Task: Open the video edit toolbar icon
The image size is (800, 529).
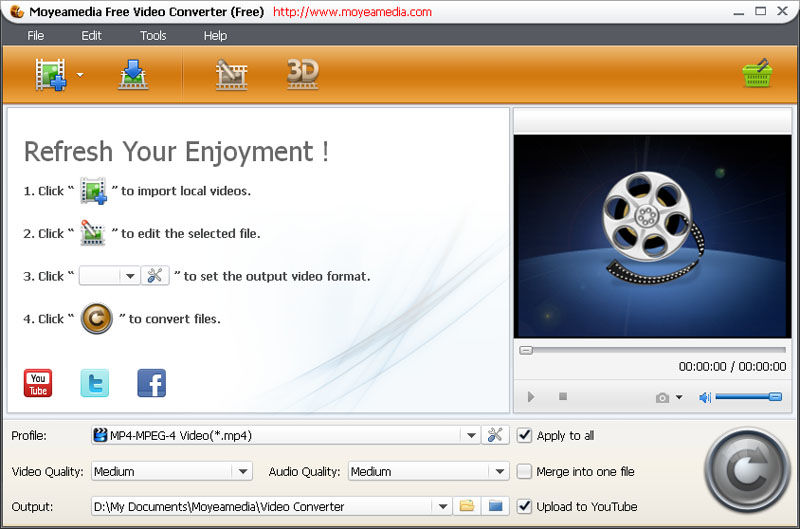Action: click(232, 74)
